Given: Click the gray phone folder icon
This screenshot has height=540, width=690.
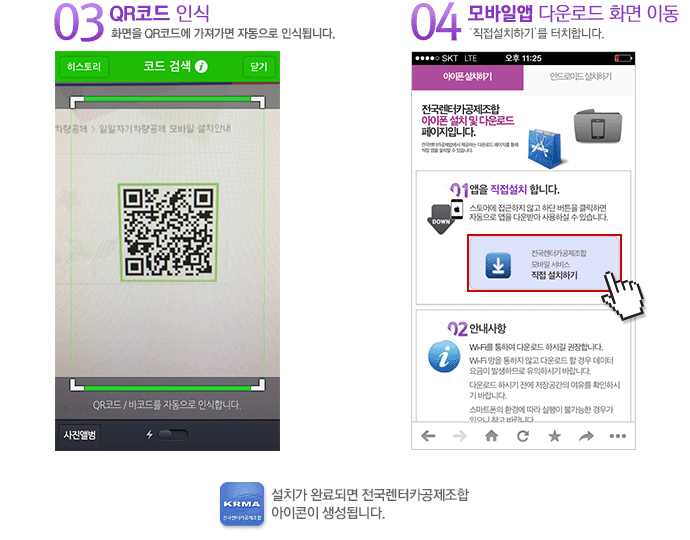Looking at the screenshot, I should 598,126.
